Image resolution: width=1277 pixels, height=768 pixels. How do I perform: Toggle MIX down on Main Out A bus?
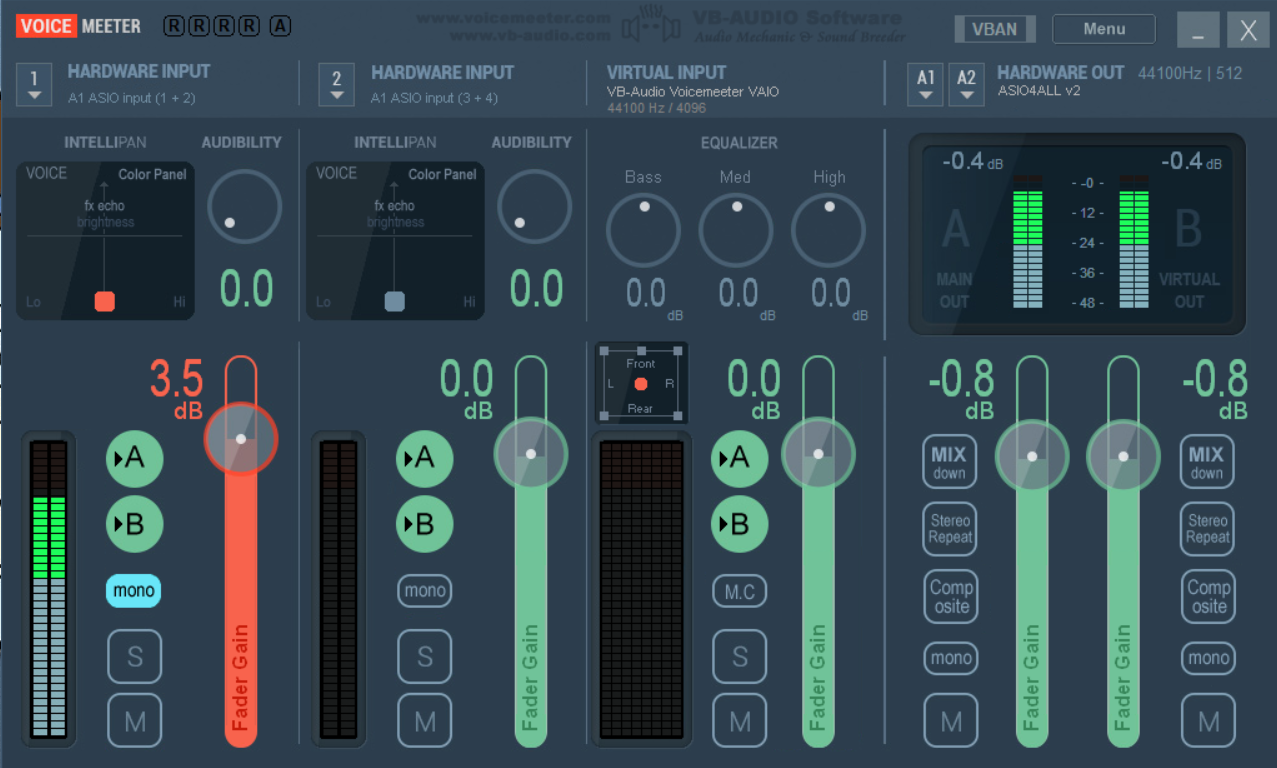[950, 462]
